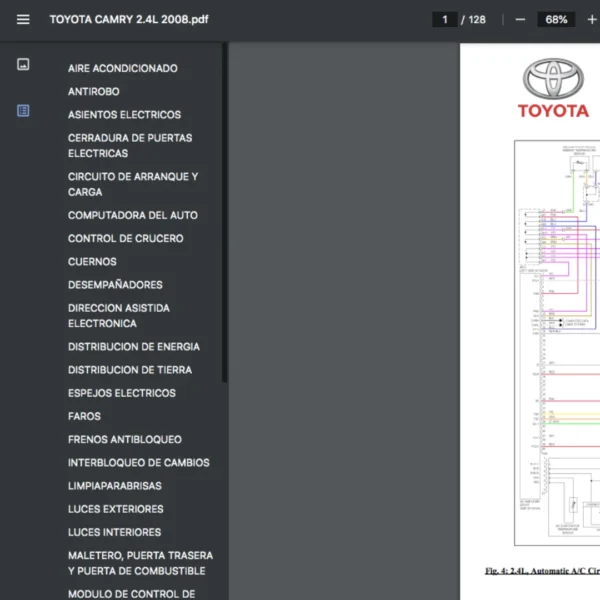Jump to the ANTIROBO section
Image resolution: width=600 pixels, height=600 pixels.
click(93, 91)
